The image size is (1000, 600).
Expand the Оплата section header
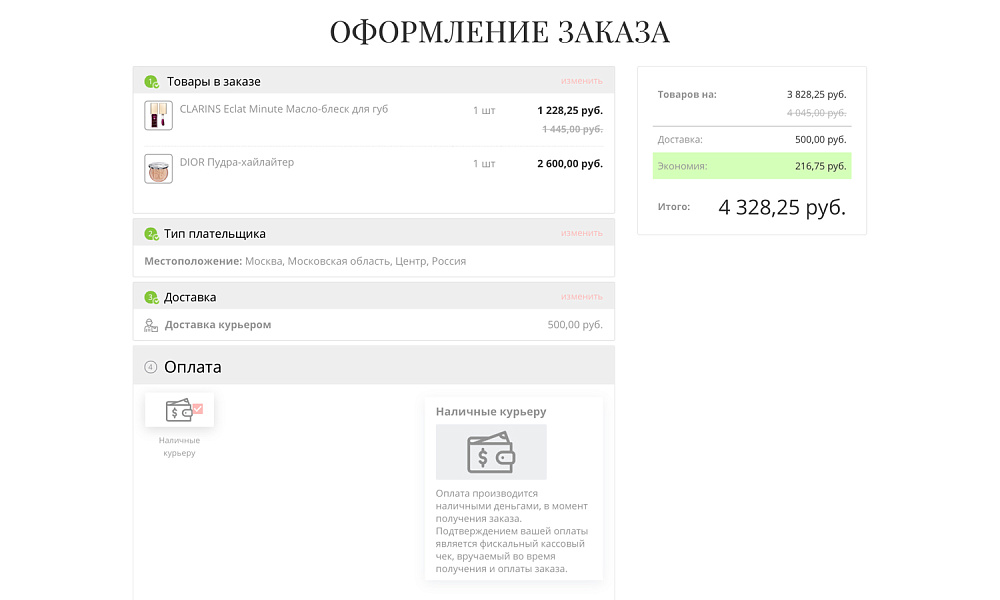(x=193, y=367)
